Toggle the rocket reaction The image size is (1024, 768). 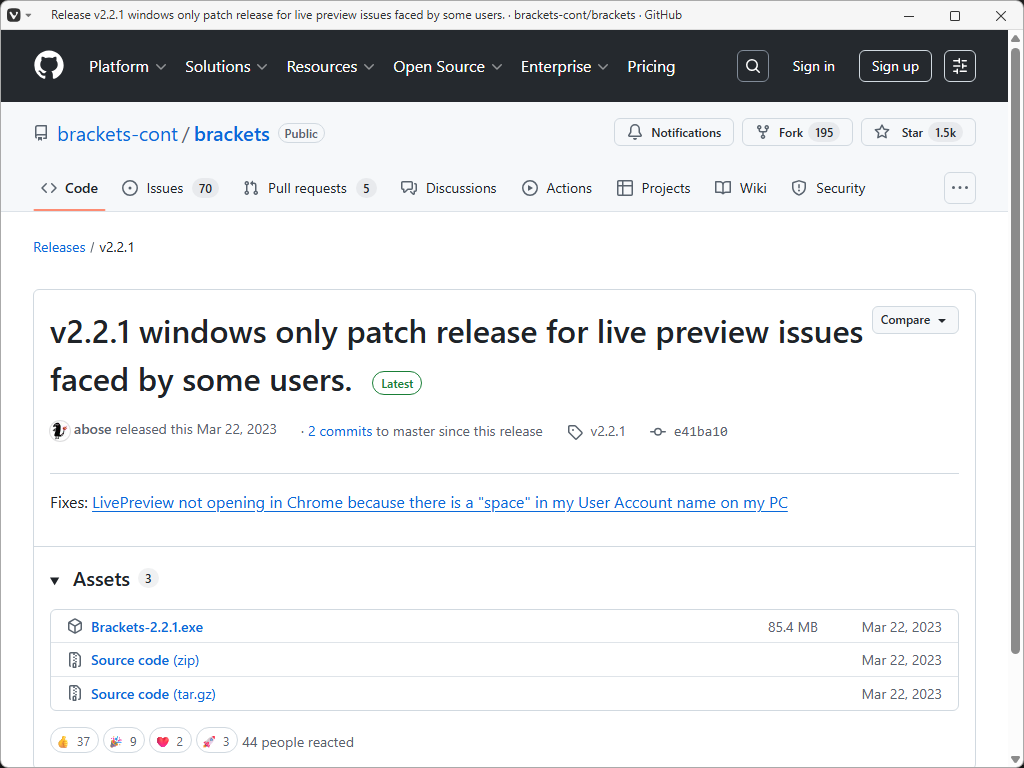[x=216, y=740]
